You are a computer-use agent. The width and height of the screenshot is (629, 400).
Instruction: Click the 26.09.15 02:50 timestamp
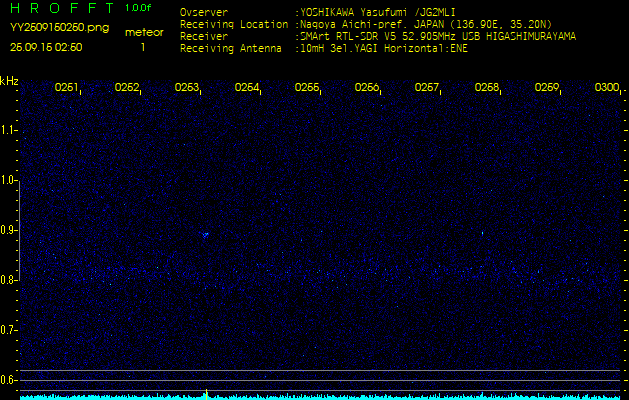[x=46, y=46]
